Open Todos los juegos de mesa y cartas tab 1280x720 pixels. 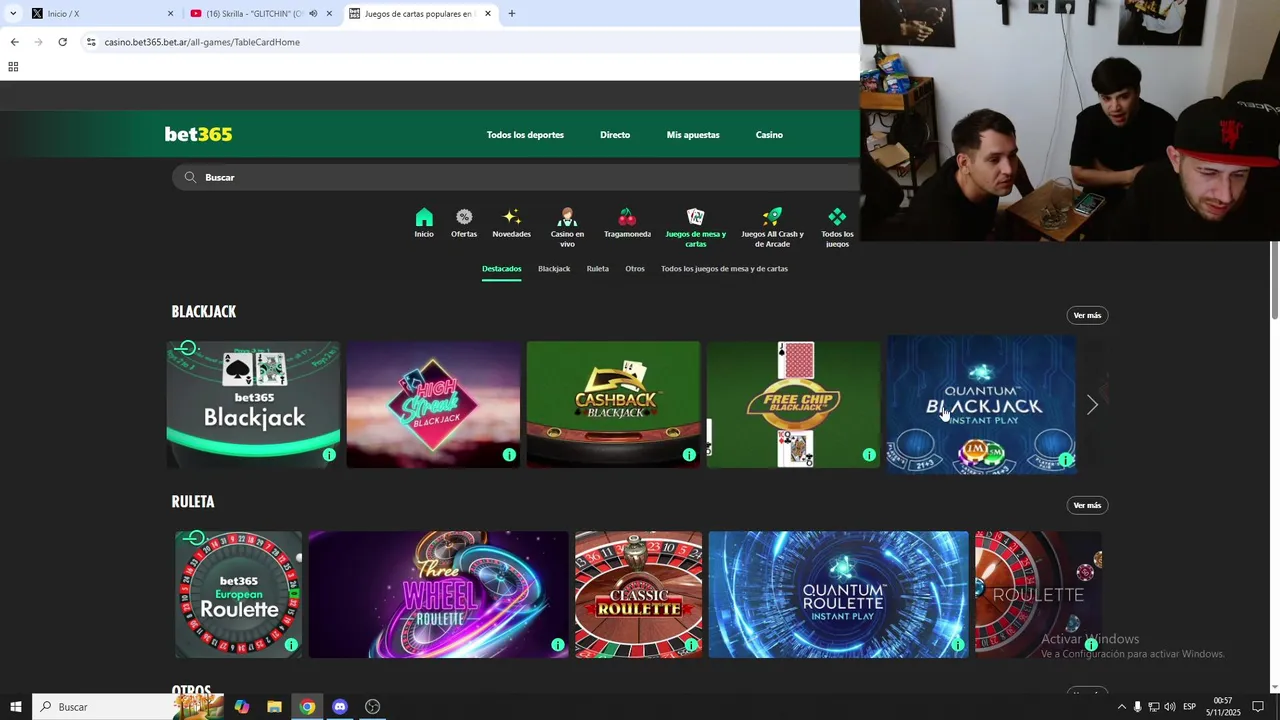coord(724,269)
